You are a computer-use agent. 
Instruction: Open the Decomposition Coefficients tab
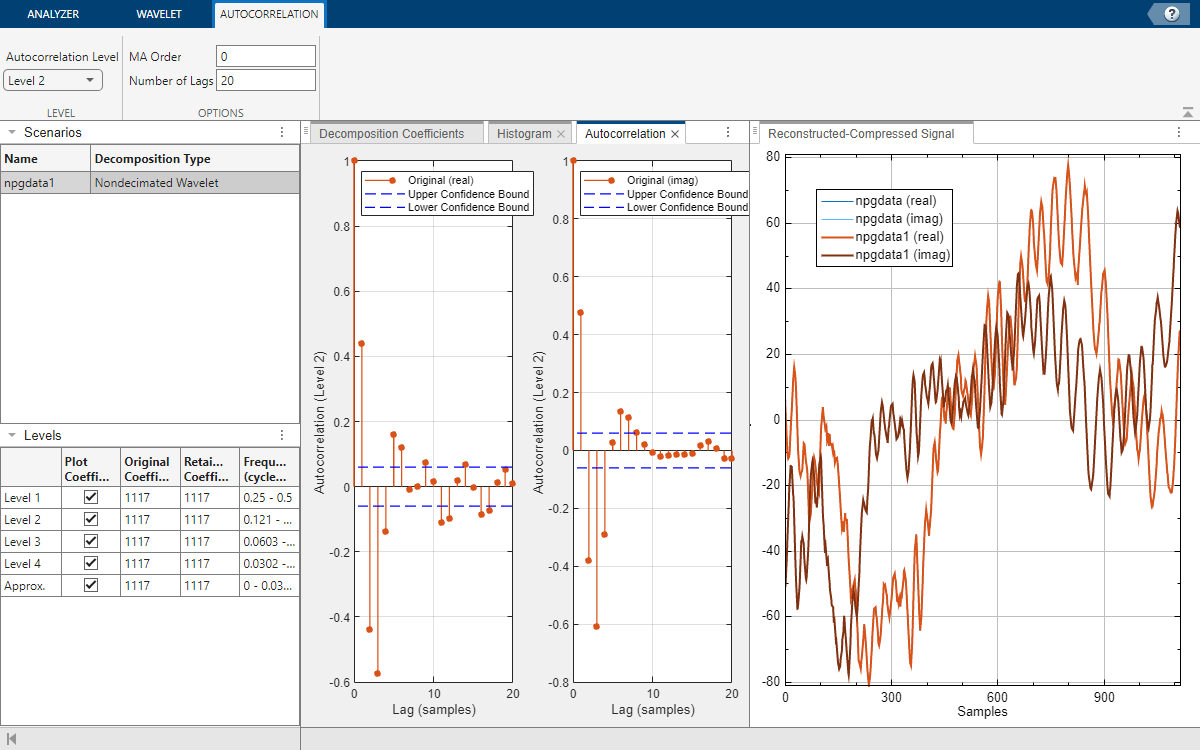point(391,134)
